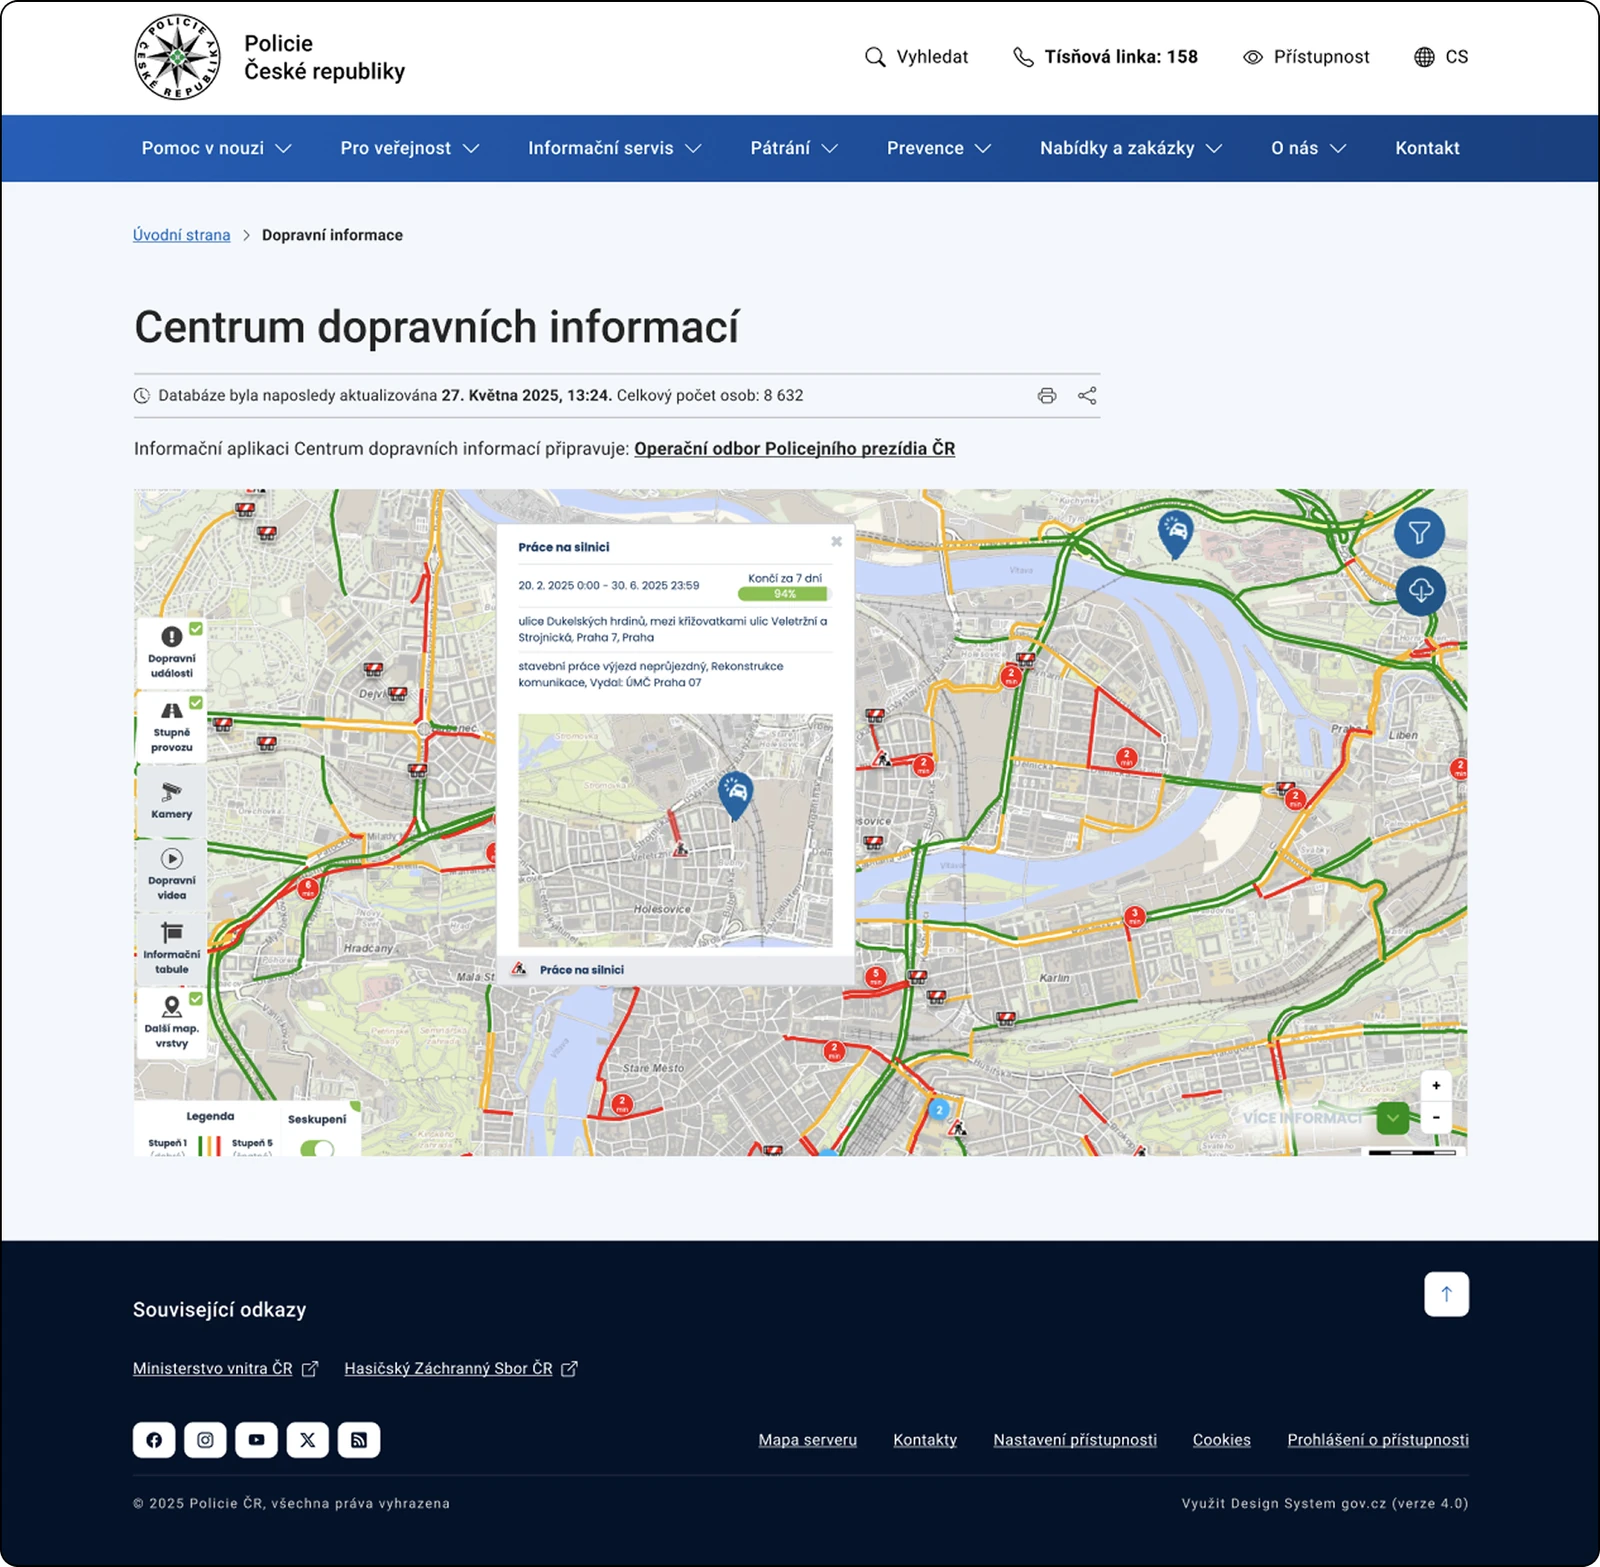Uncheck the Stupně provozu checkbox
Viewport: 1600px width, 1567px height.
(x=196, y=703)
